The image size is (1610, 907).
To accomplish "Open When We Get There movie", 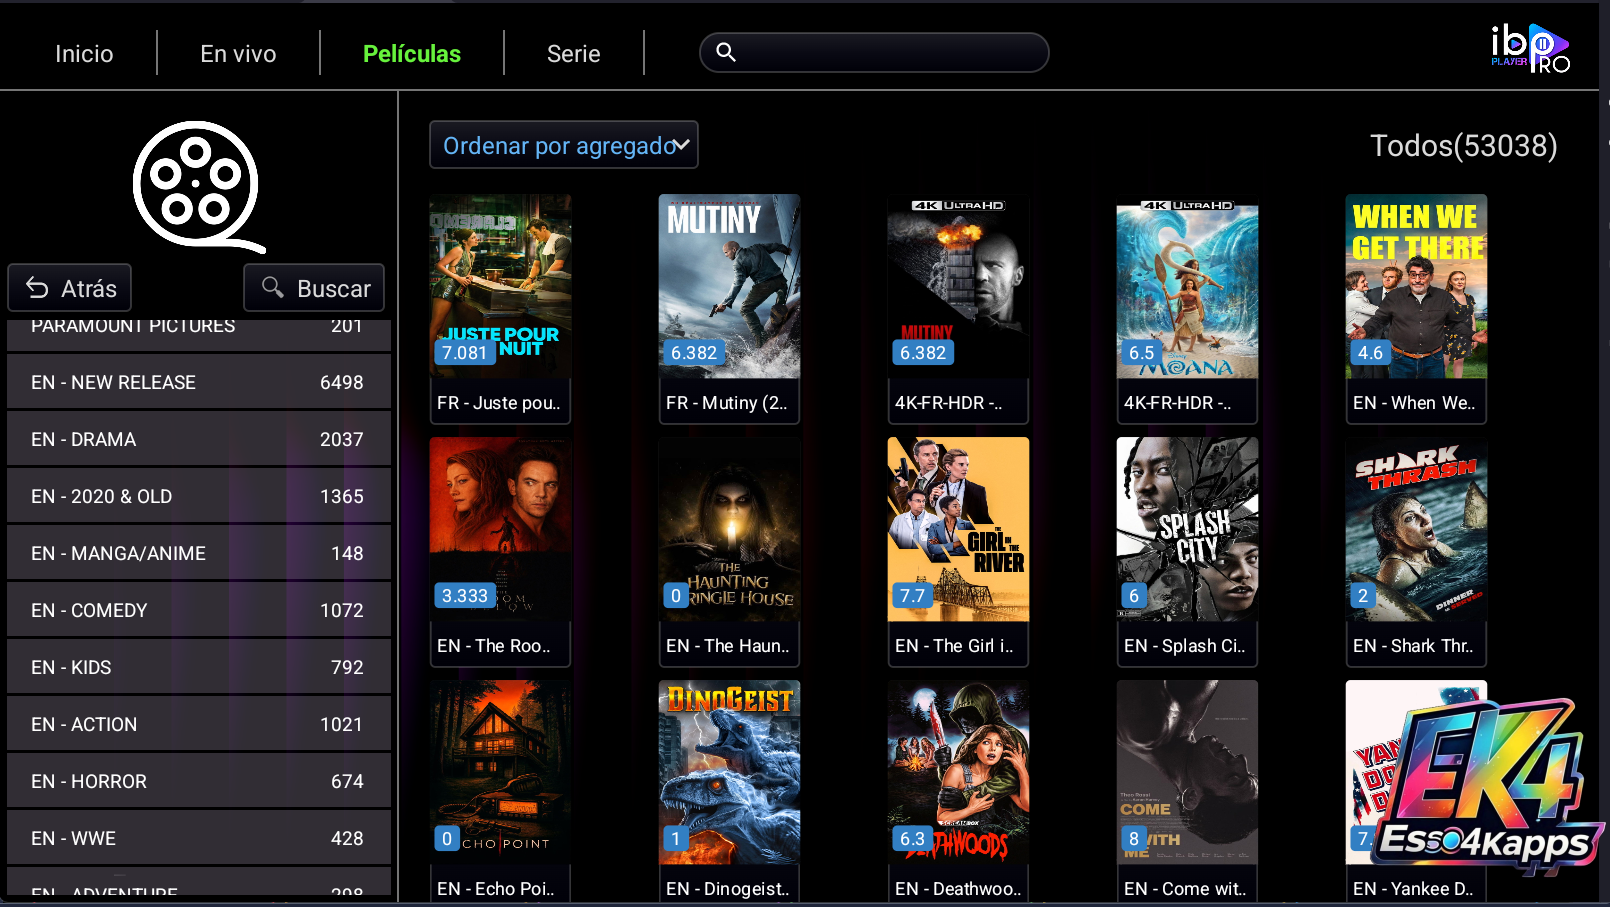I will click(x=1416, y=286).
